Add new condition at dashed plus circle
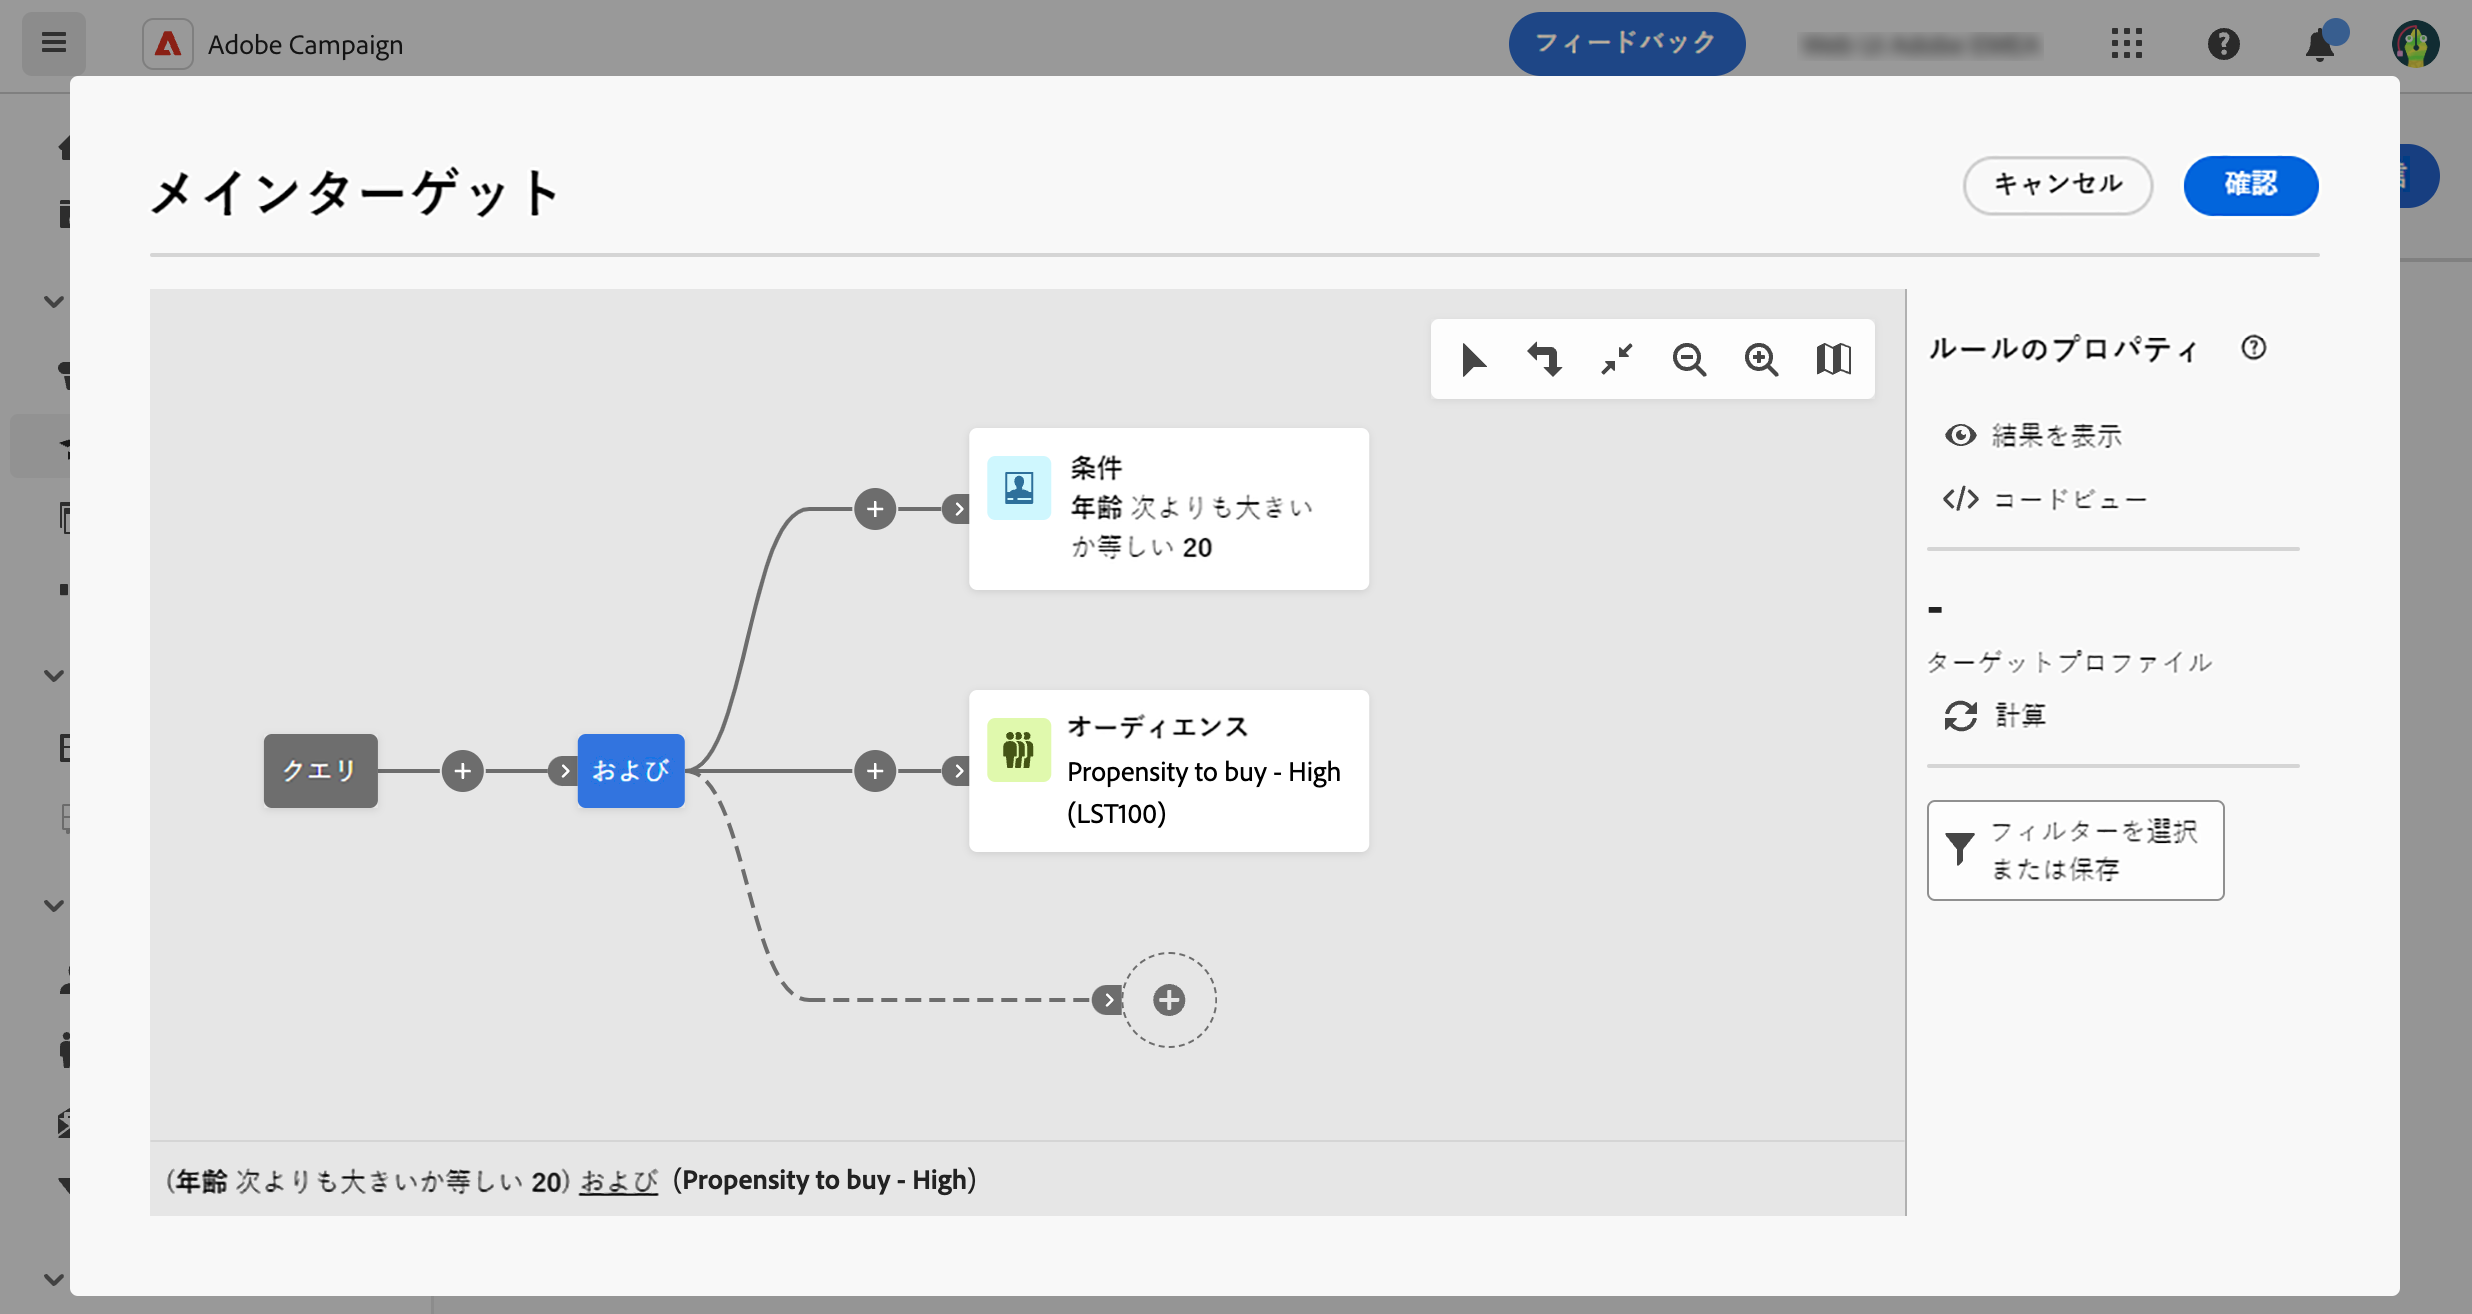This screenshot has height=1314, width=2472. click(x=1168, y=1000)
